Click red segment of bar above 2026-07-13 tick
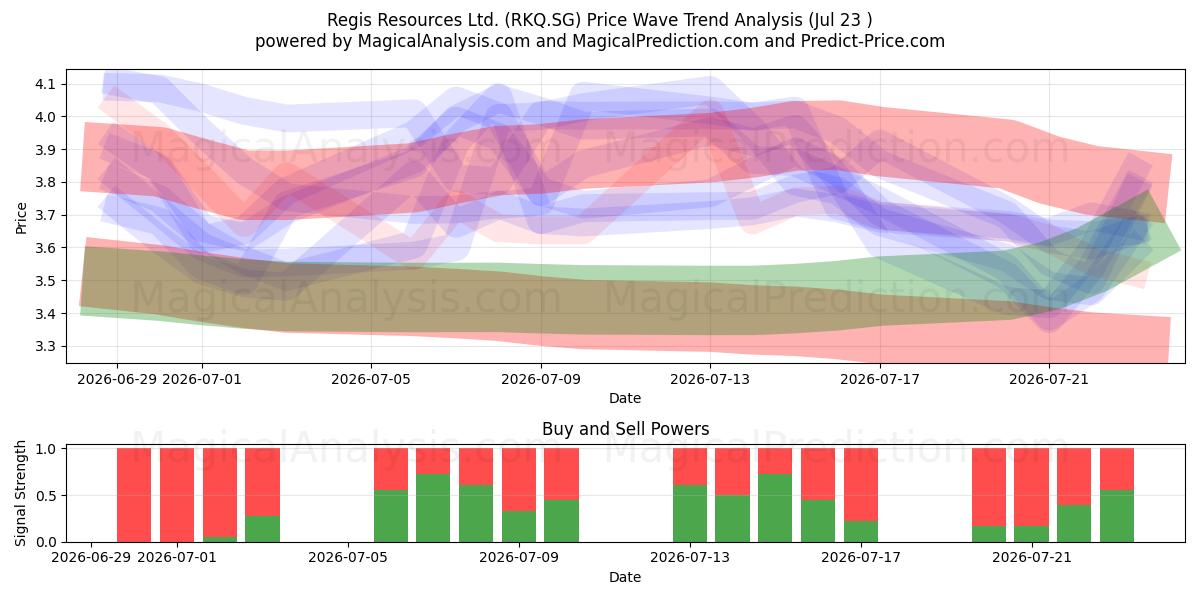Viewport: 1200px width, 600px height. (690, 467)
